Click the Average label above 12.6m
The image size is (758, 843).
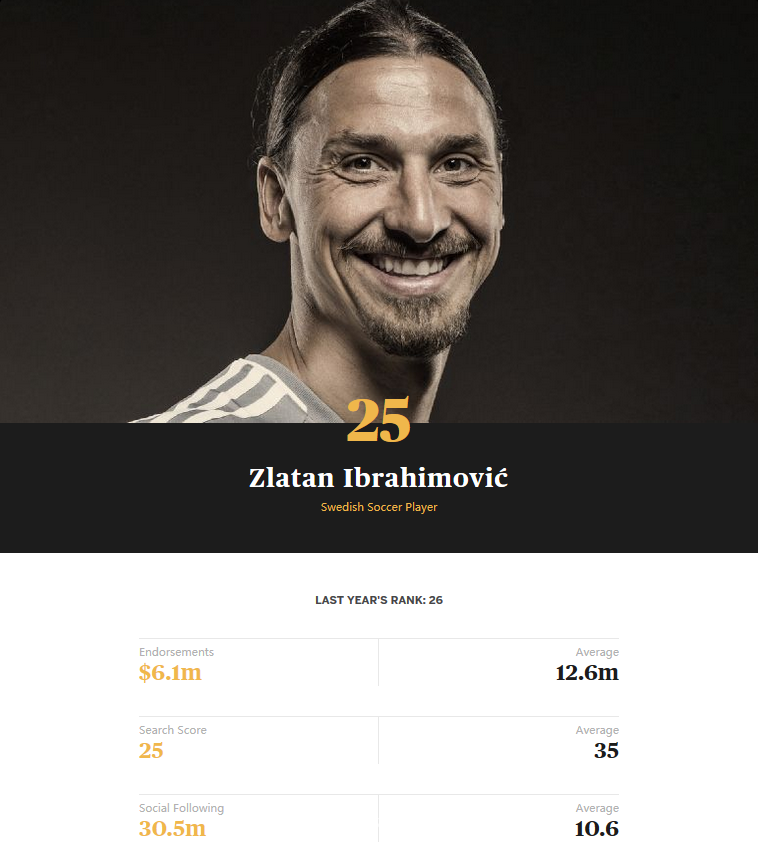coord(597,652)
